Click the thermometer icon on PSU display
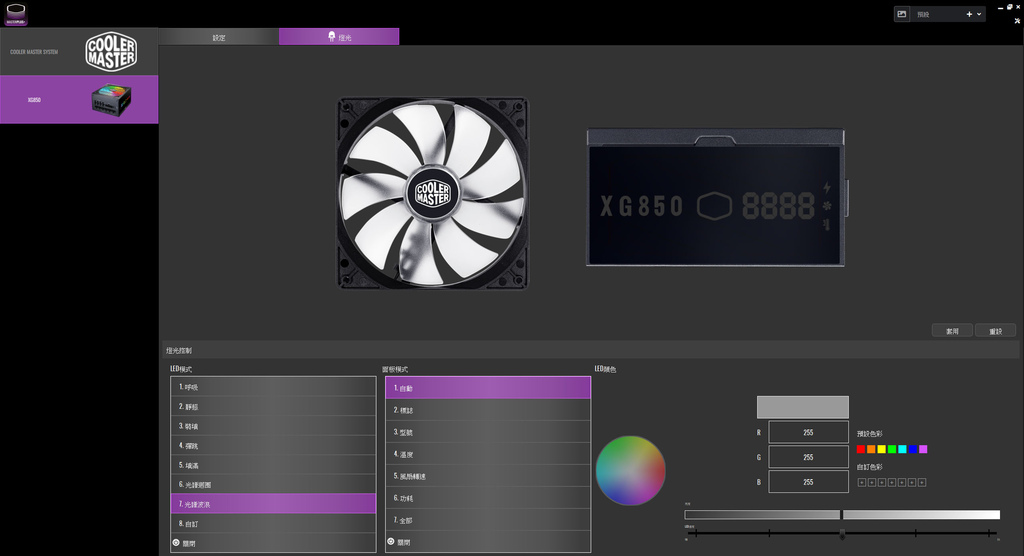The image size is (1024, 556). point(827,224)
